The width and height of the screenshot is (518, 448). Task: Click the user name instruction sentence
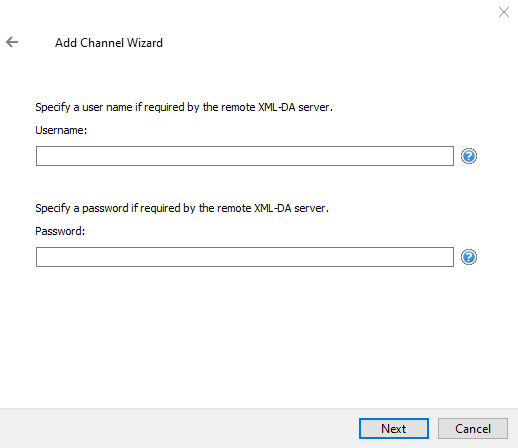pyautogui.click(x=184, y=107)
